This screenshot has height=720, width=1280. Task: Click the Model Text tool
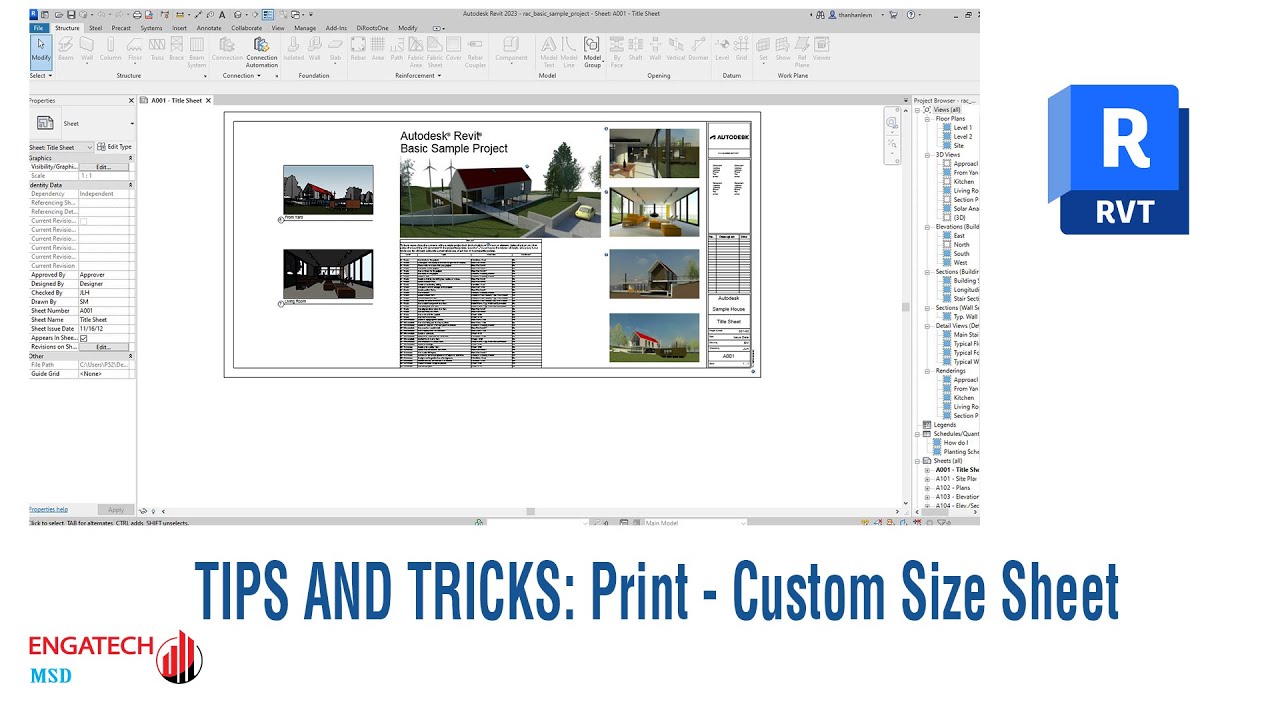pyautogui.click(x=549, y=52)
